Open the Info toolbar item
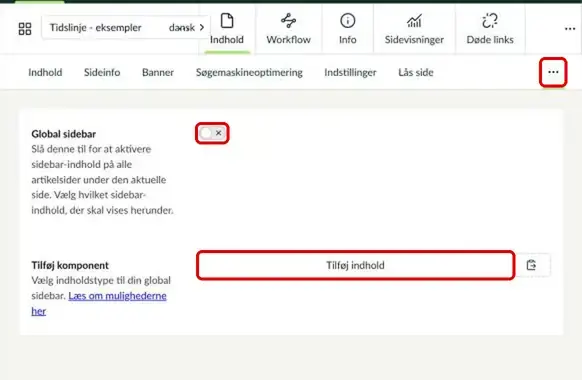 (347, 29)
